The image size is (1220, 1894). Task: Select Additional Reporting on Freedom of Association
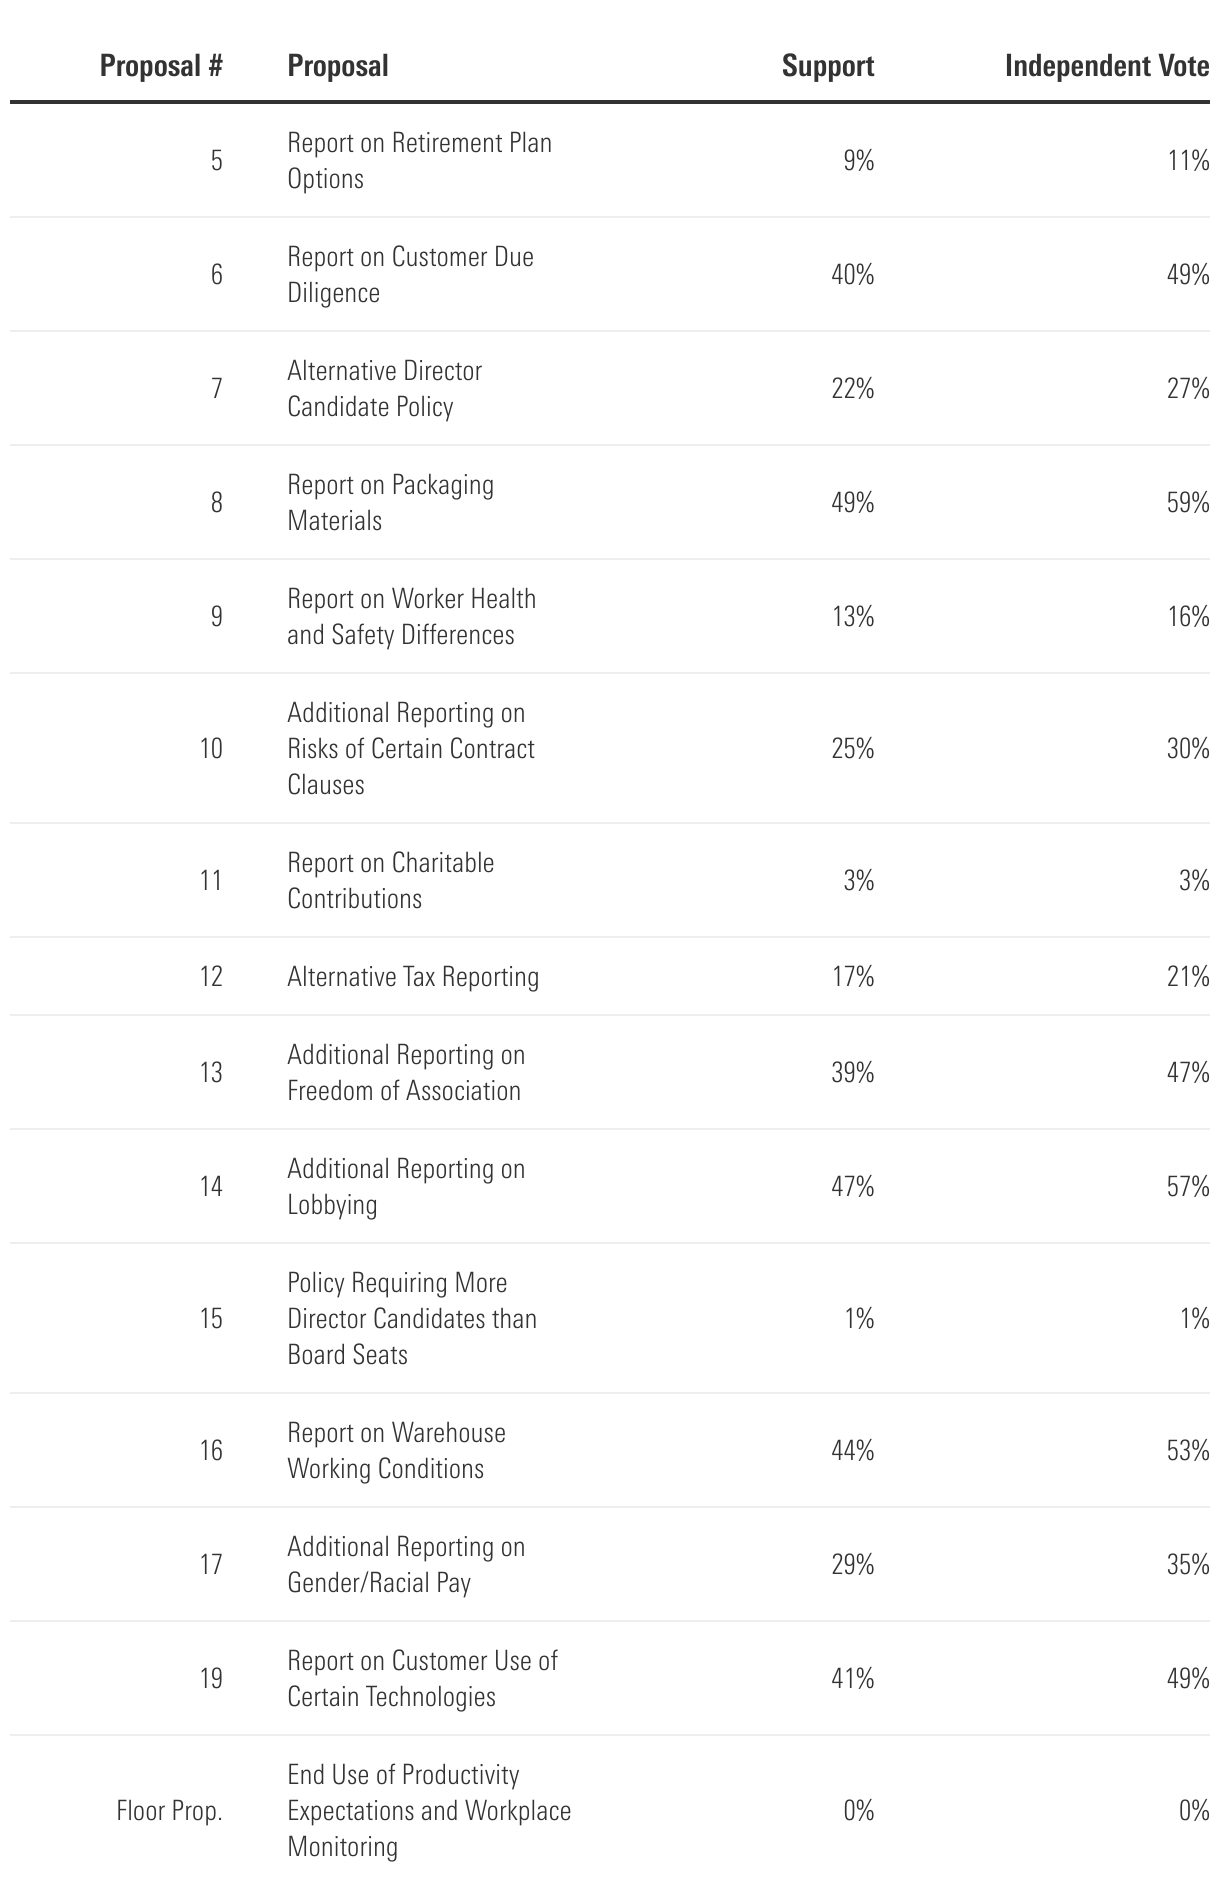[x=406, y=1073]
